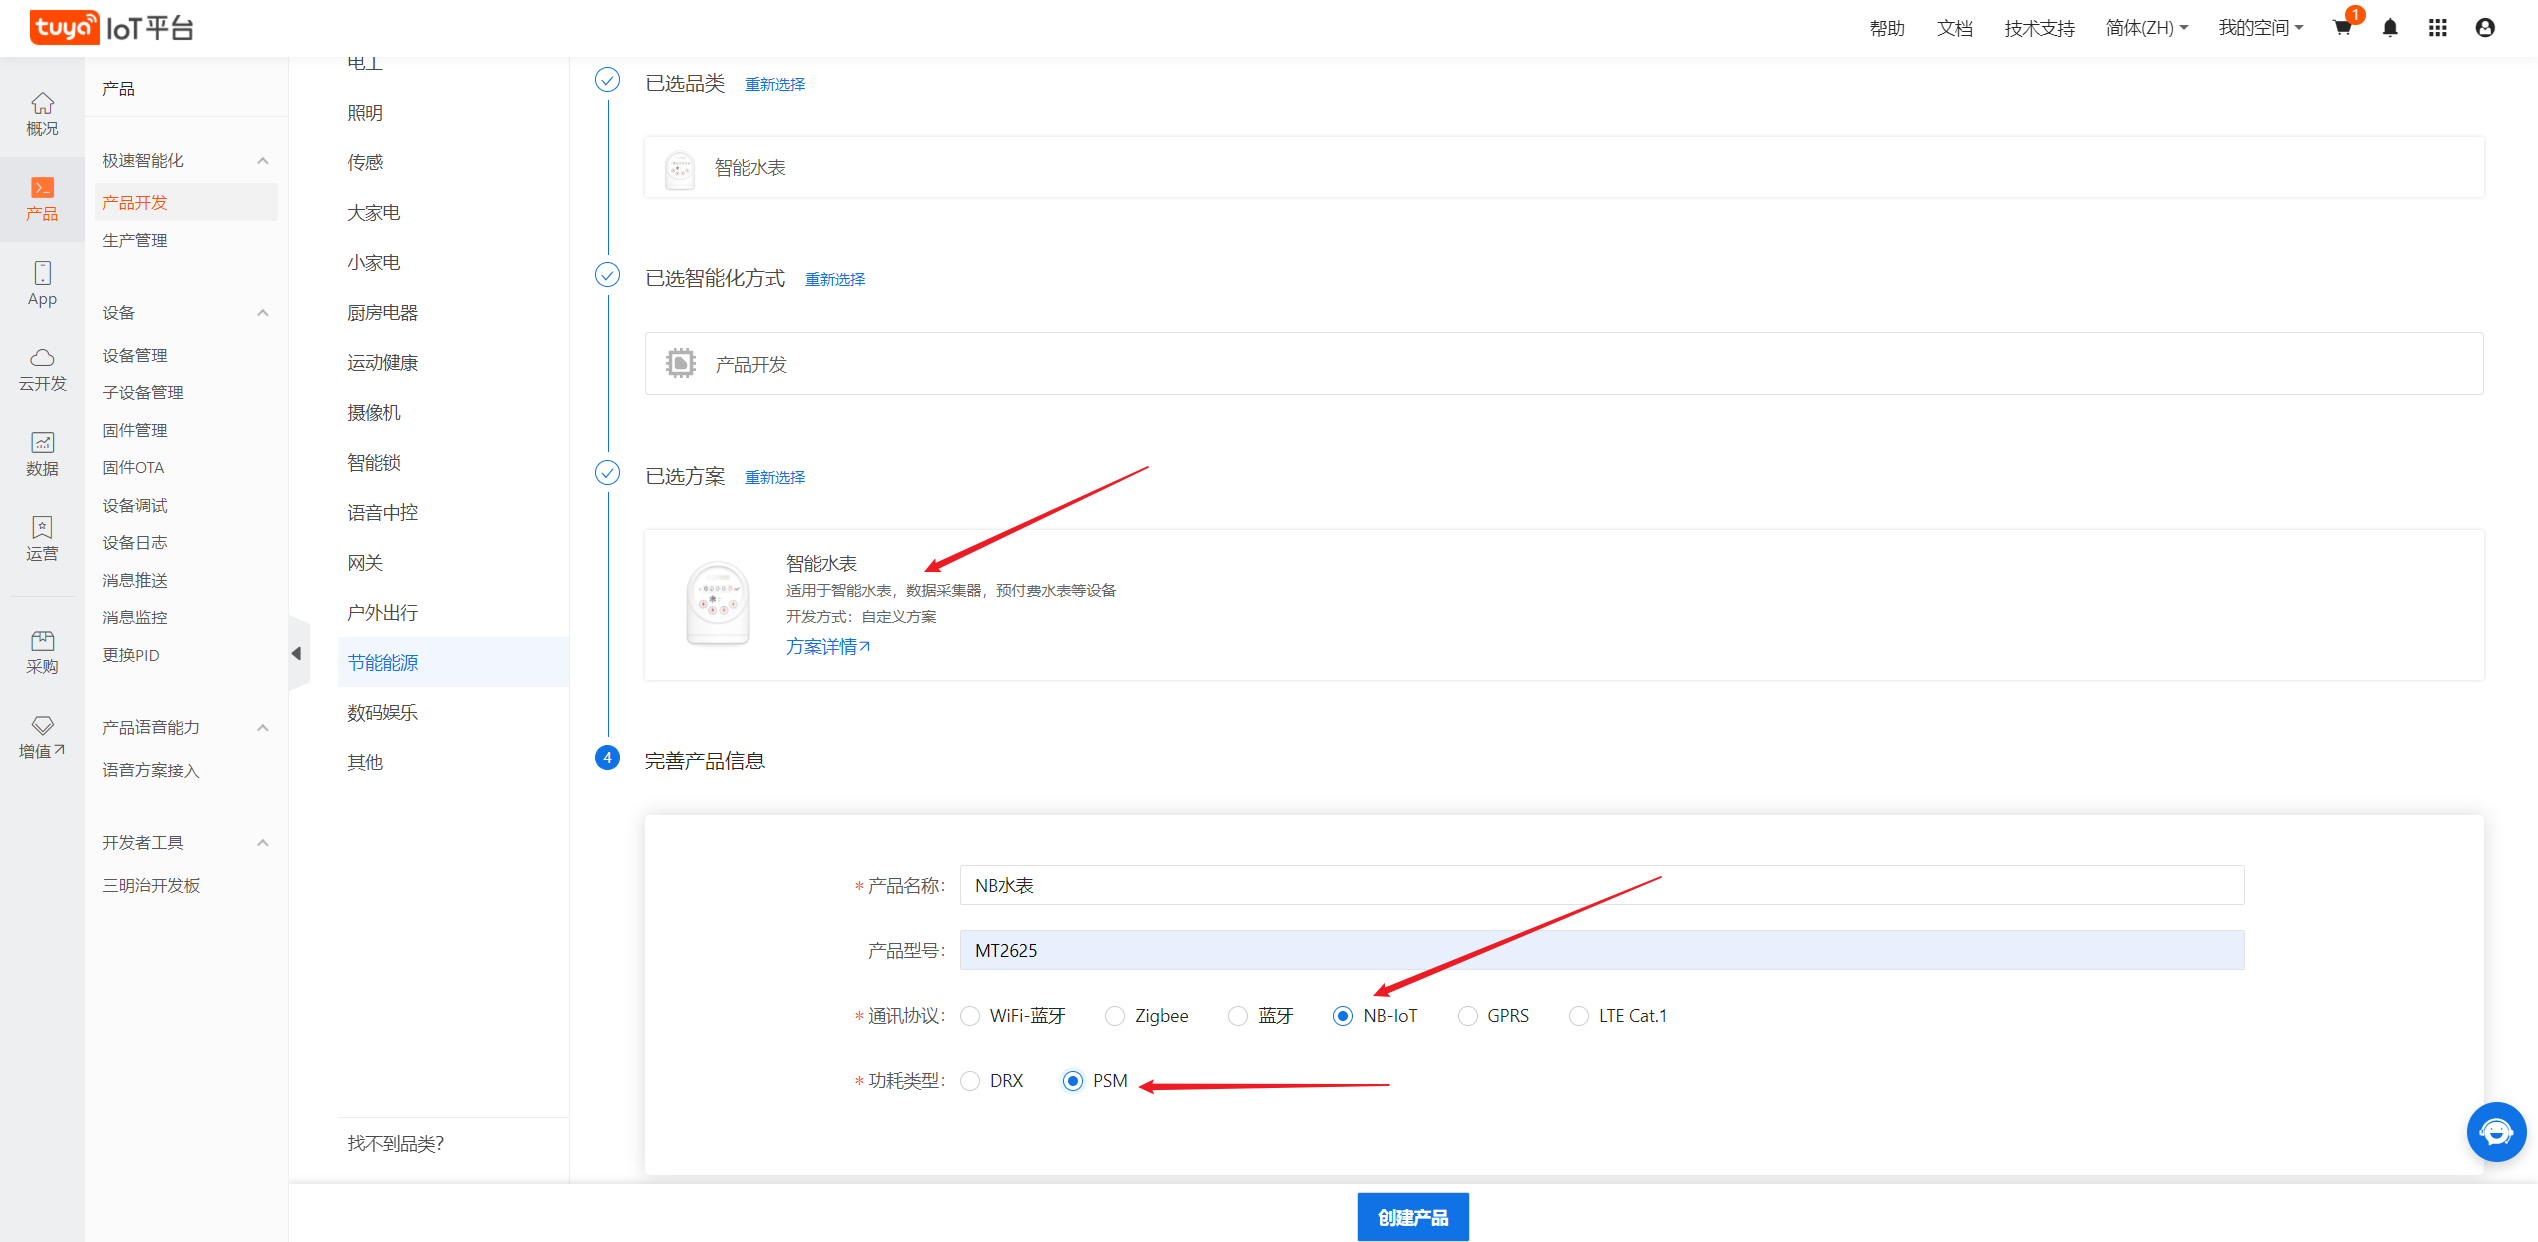The height and width of the screenshot is (1242, 2538).
Task: Click the notification bell icon
Action: point(2390,27)
